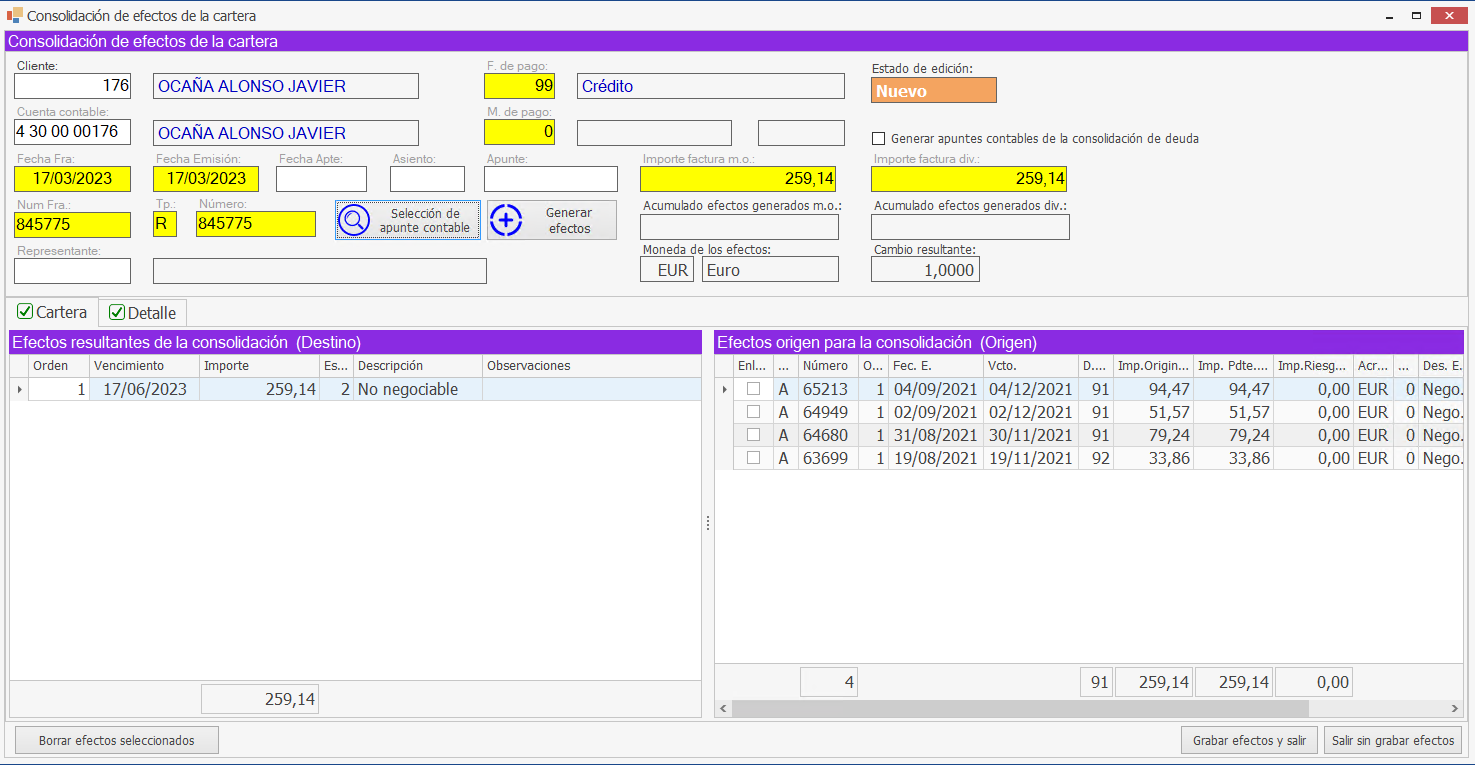Click the left arrow of the horizontal scrollbar
The image size is (1475, 765).
[x=723, y=708]
